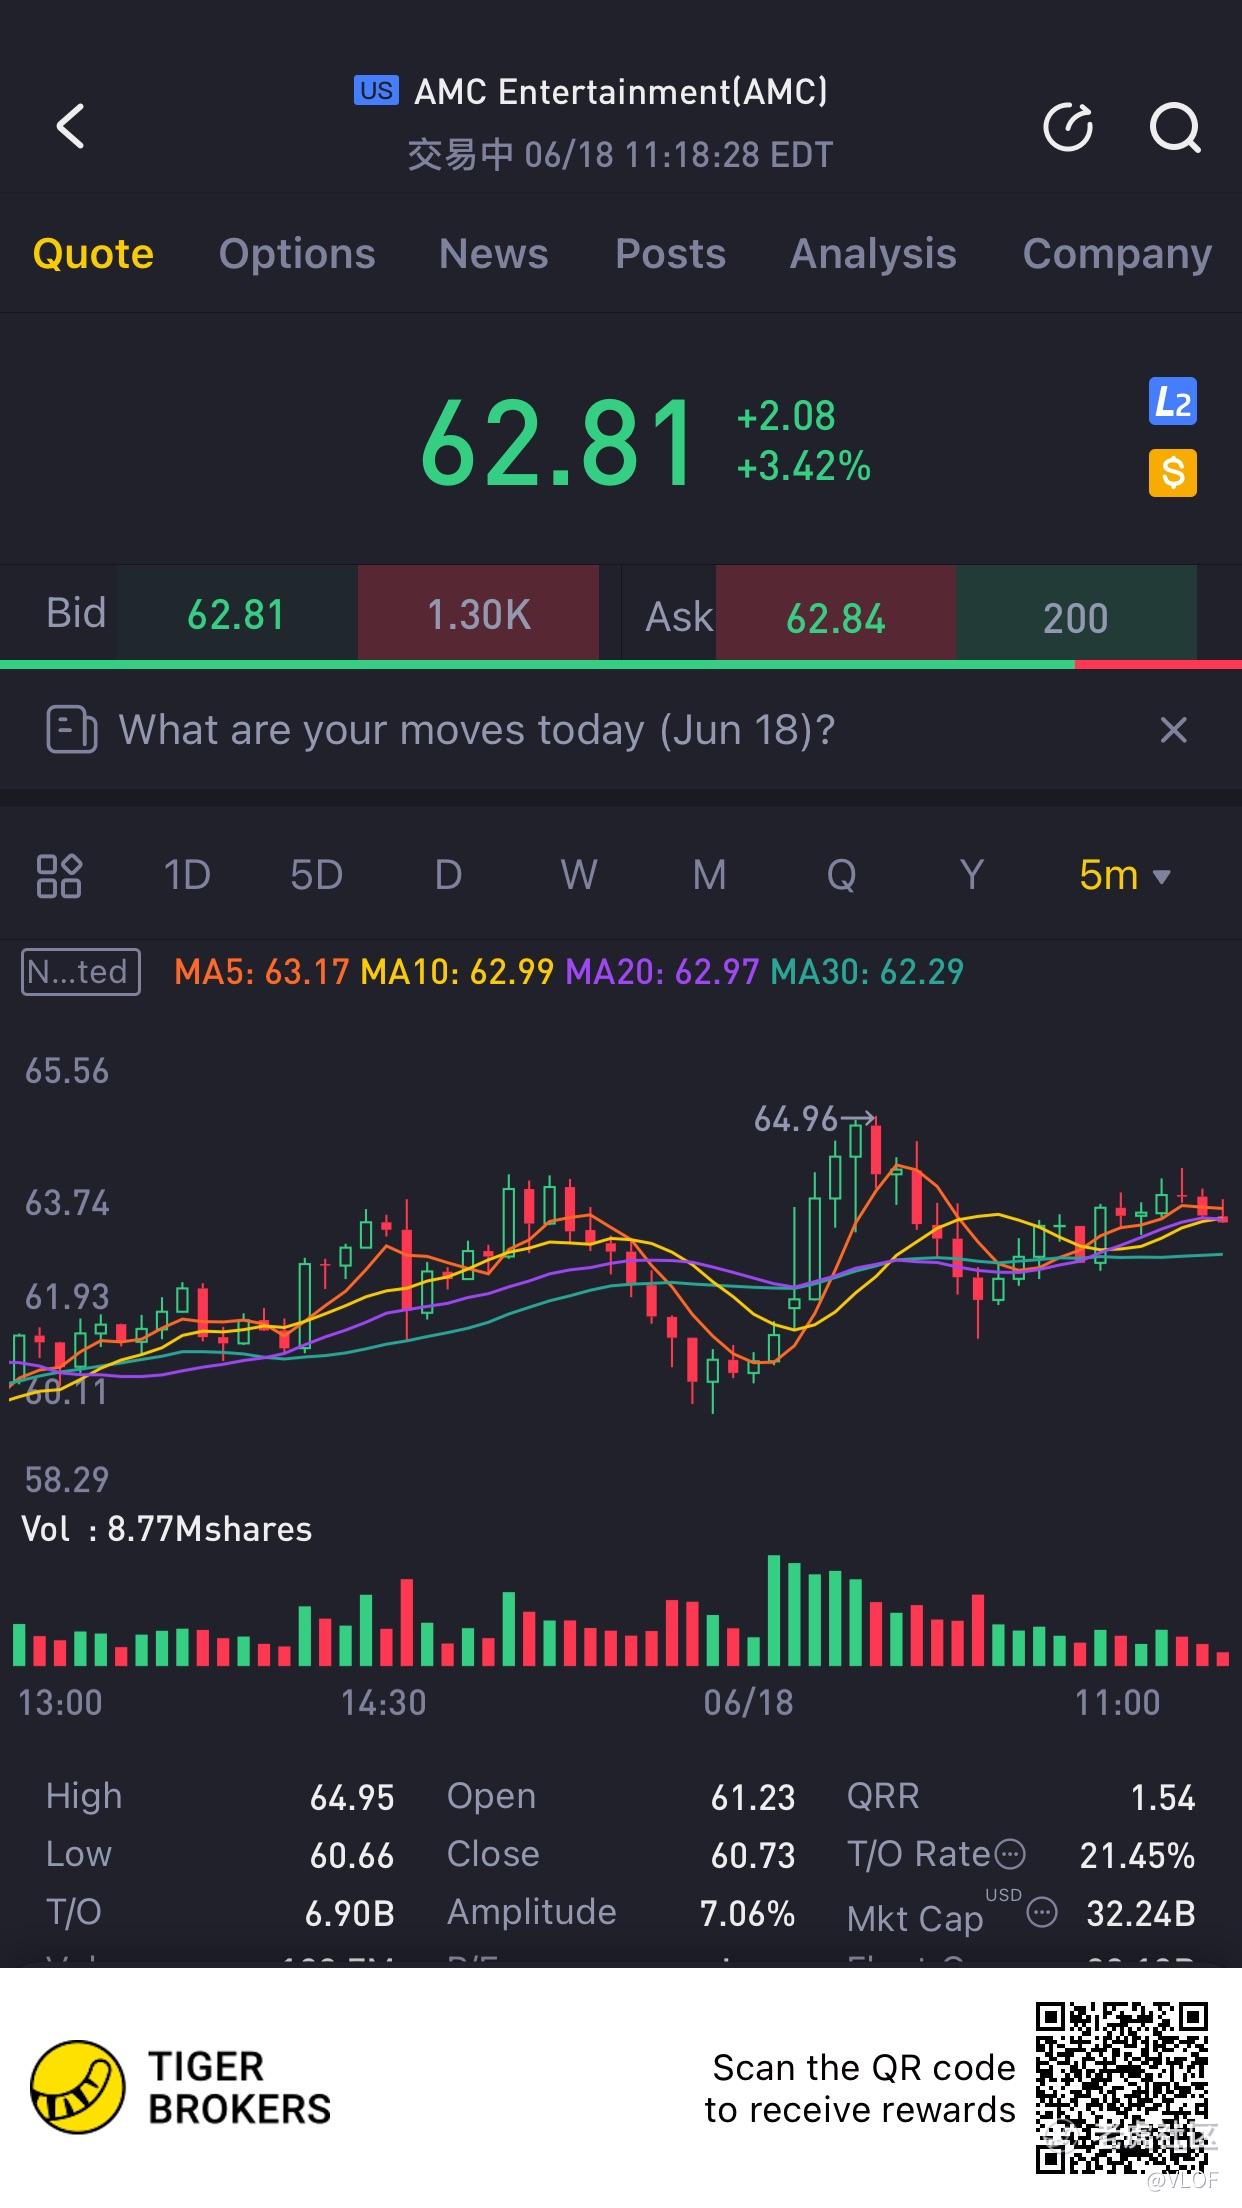Viewport: 1242px width, 2208px height.
Task: Tap the MA5: 63.17 indicator label
Action: tap(261, 972)
